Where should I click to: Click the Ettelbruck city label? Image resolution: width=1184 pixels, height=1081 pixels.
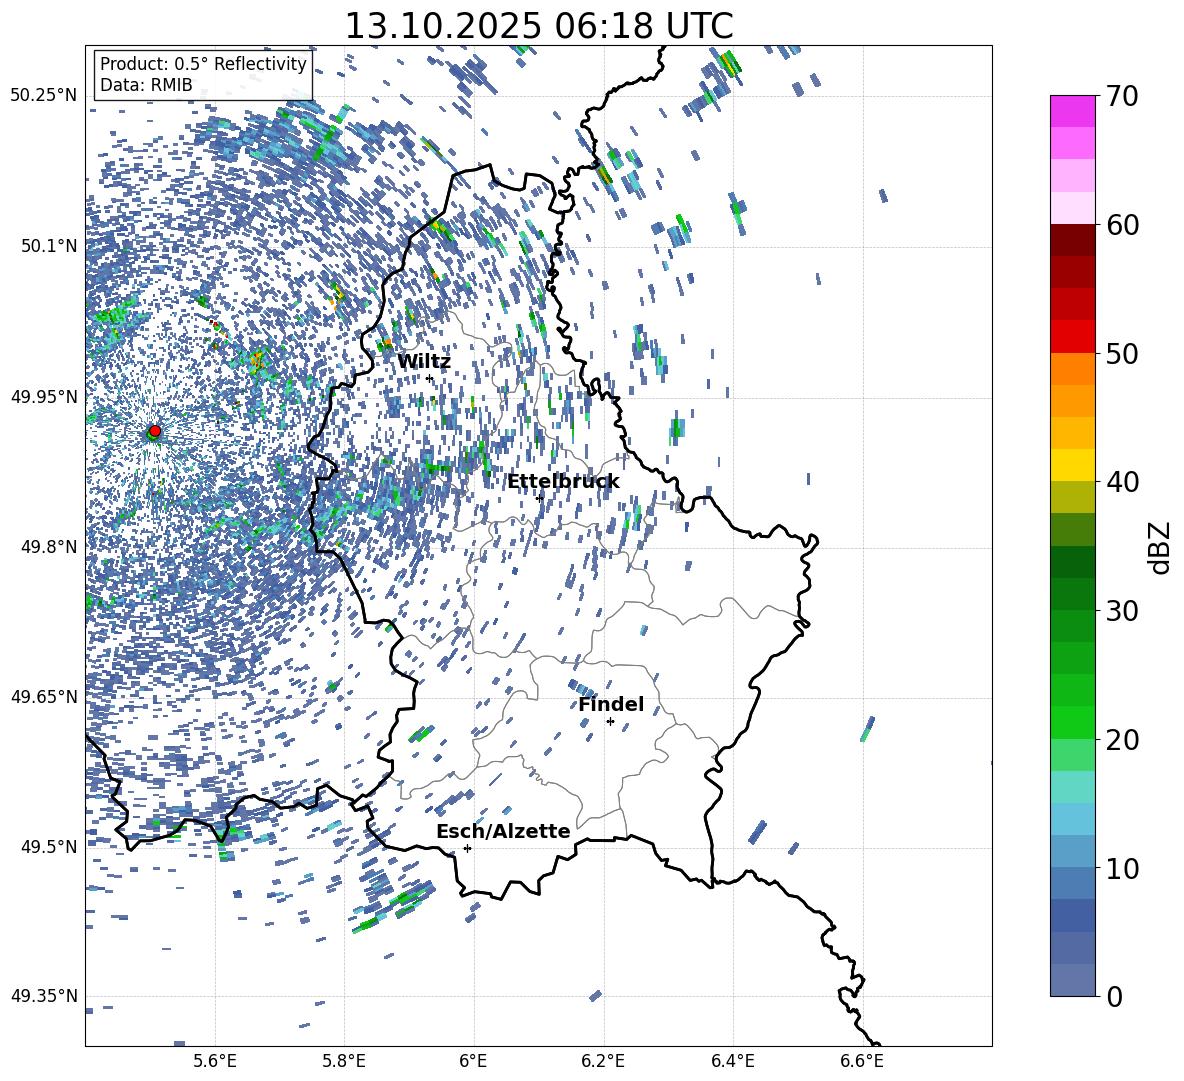(563, 482)
